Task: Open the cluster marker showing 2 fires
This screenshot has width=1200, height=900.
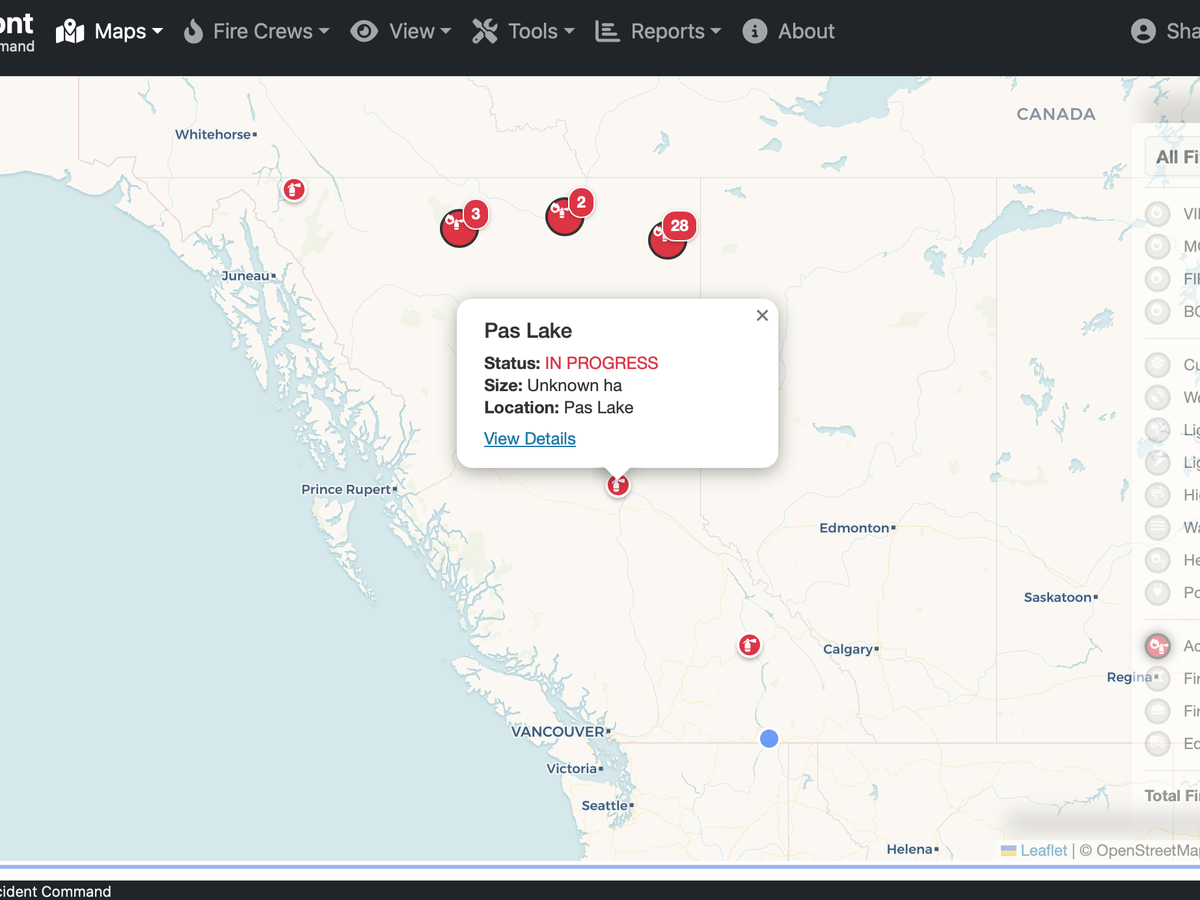Action: point(565,215)
